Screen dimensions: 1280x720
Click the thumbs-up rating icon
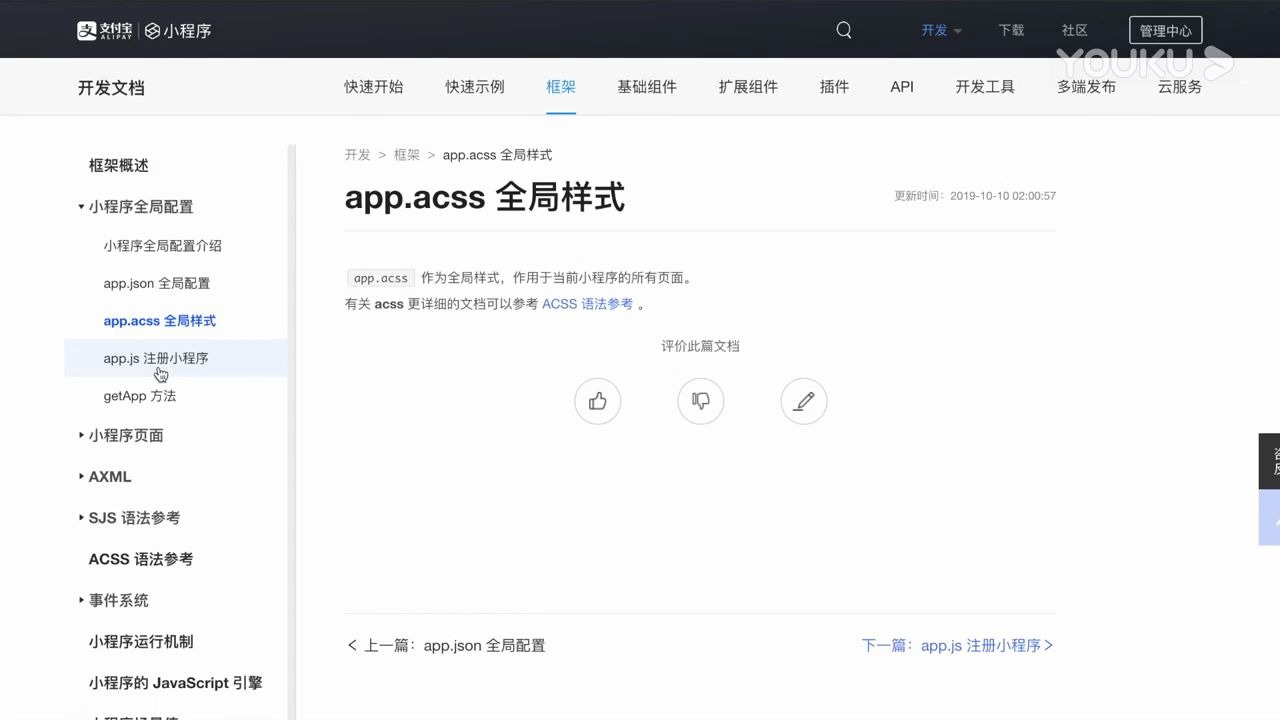click(598, 401)
